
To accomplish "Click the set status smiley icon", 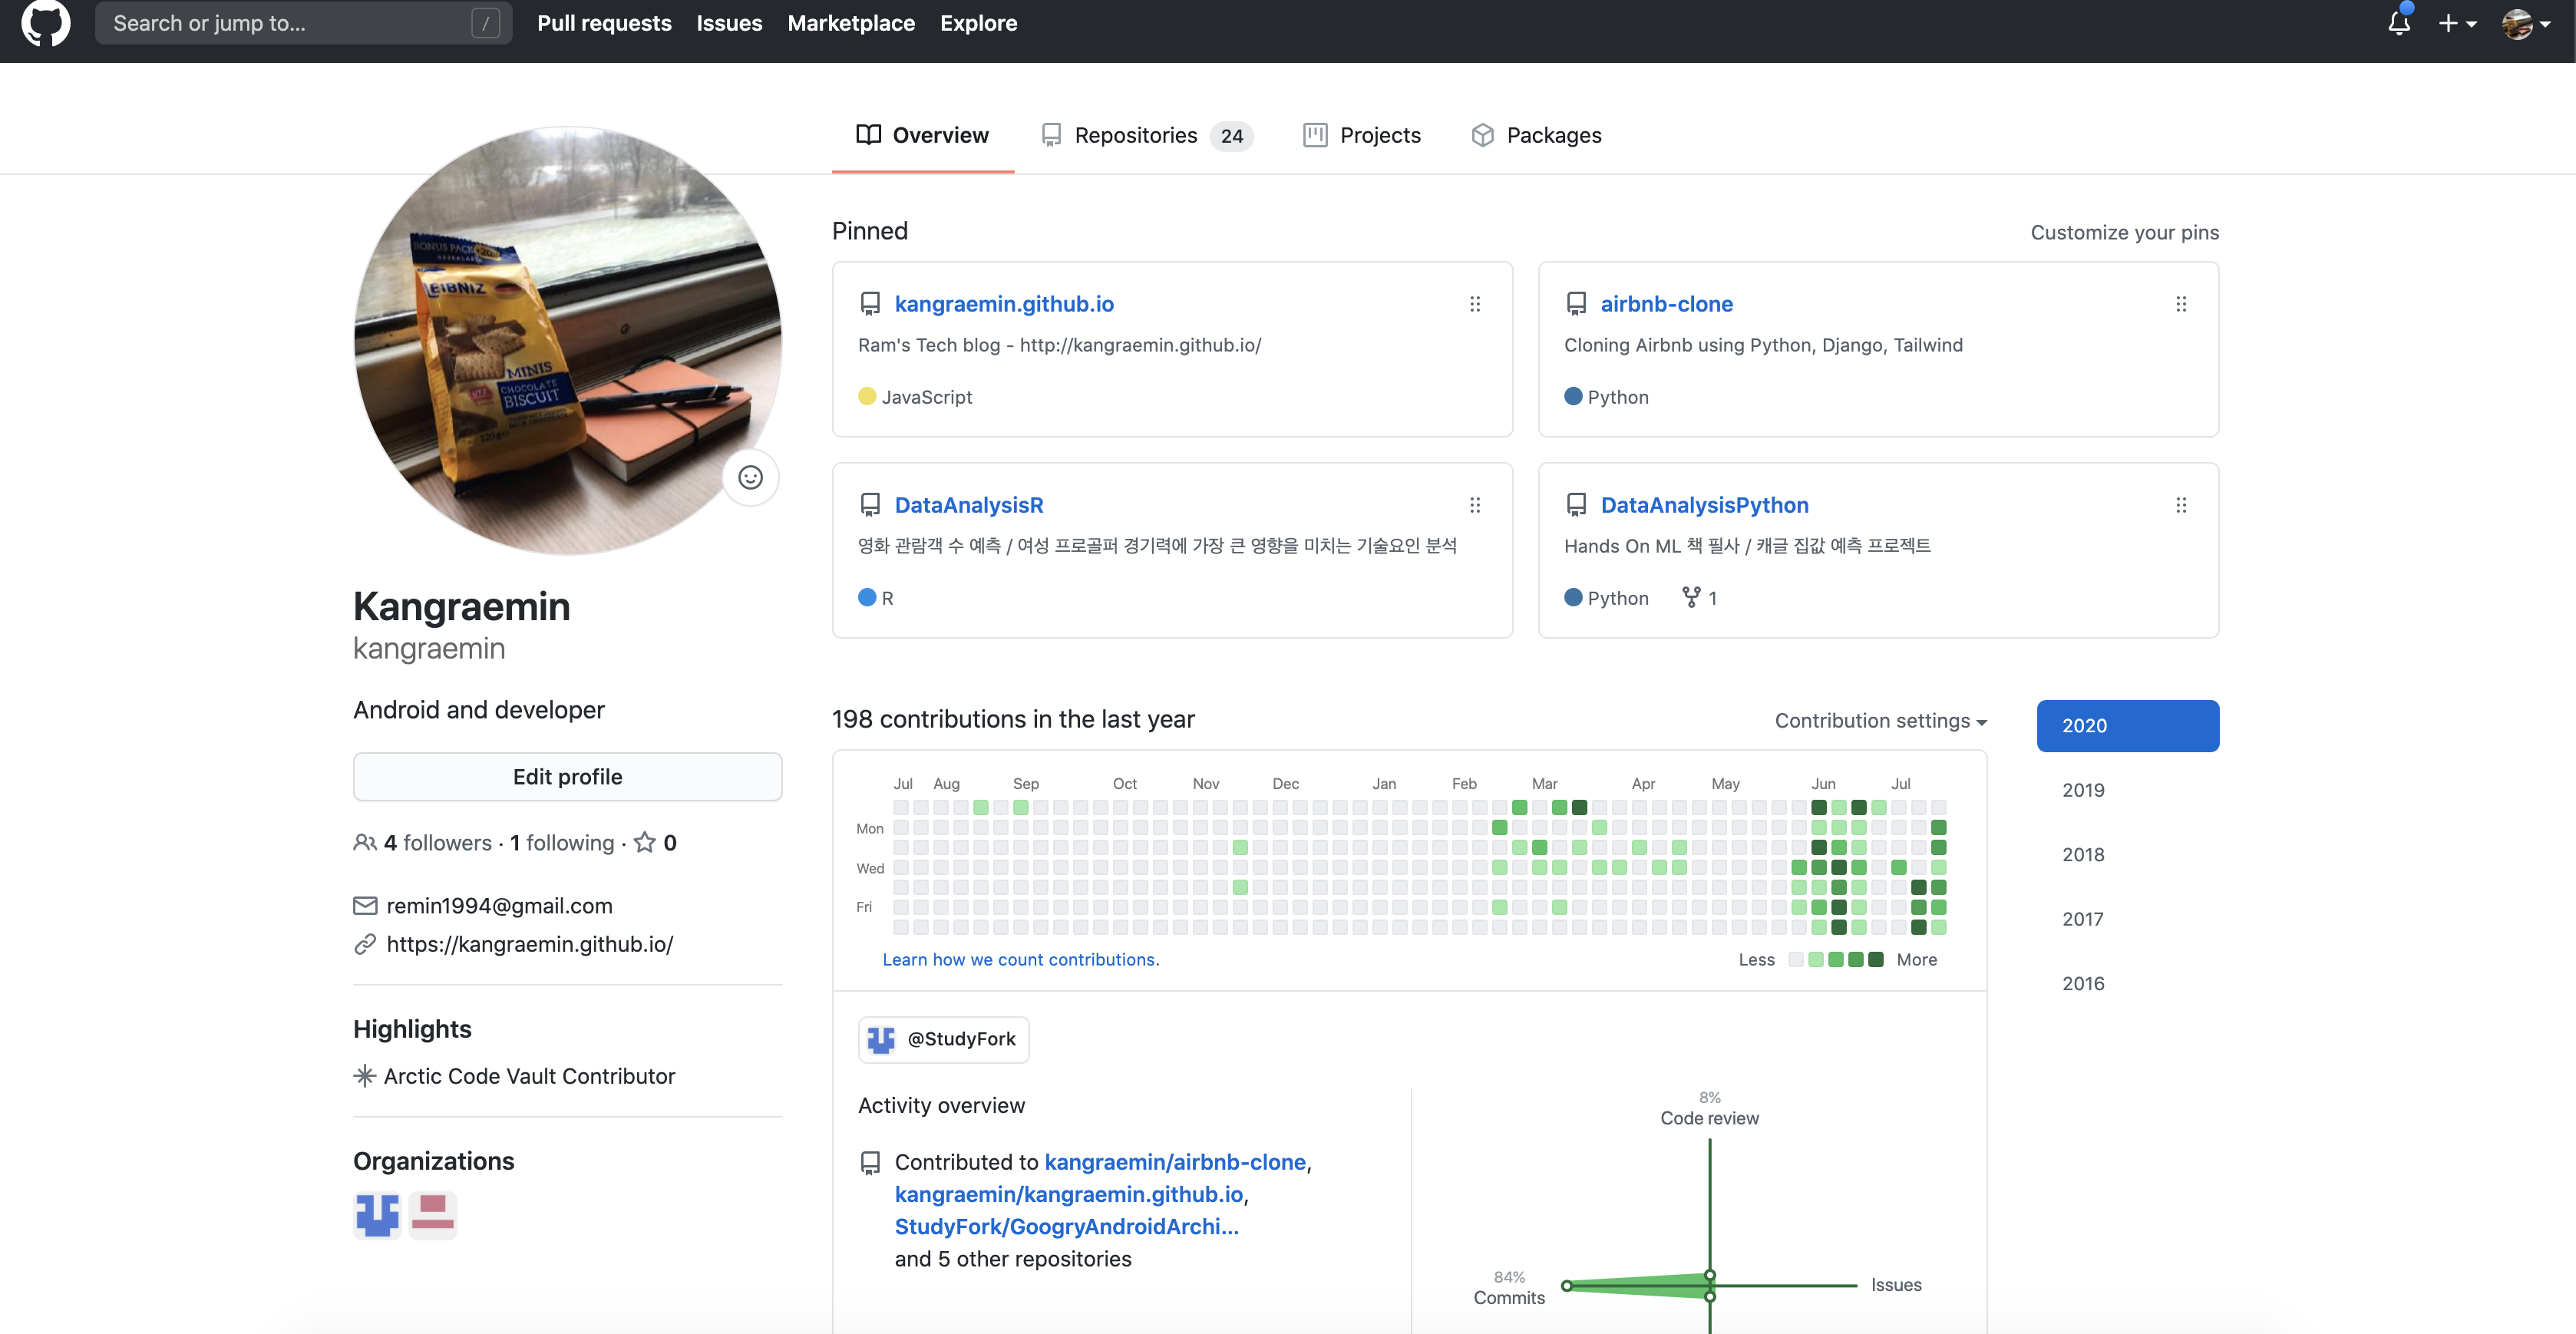I will (x=750, y=478).
